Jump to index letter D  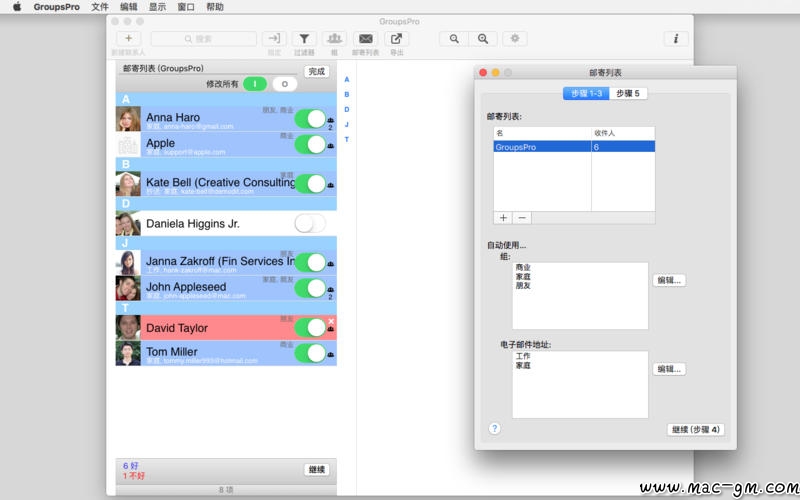346,109
